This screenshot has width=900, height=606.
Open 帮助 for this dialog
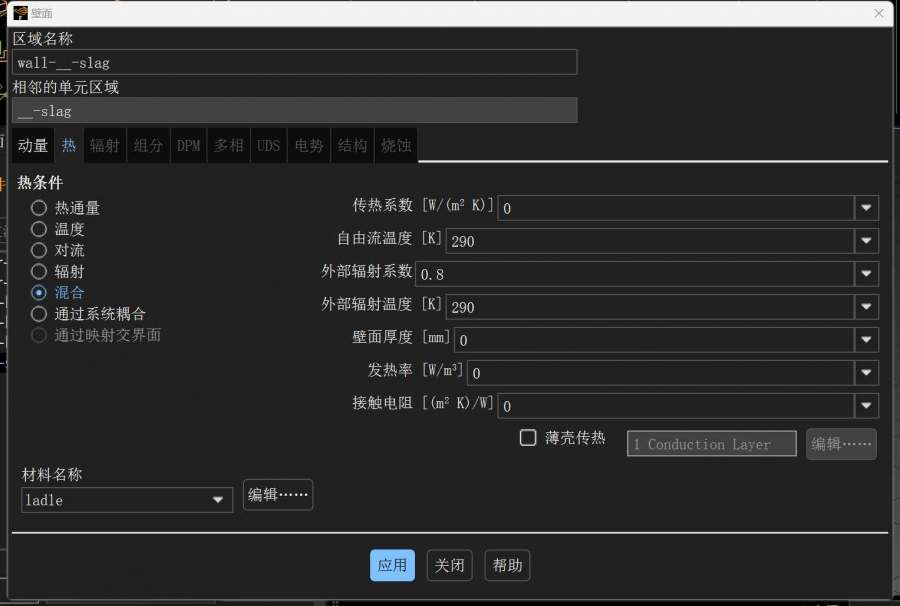[x=507, y=565]
